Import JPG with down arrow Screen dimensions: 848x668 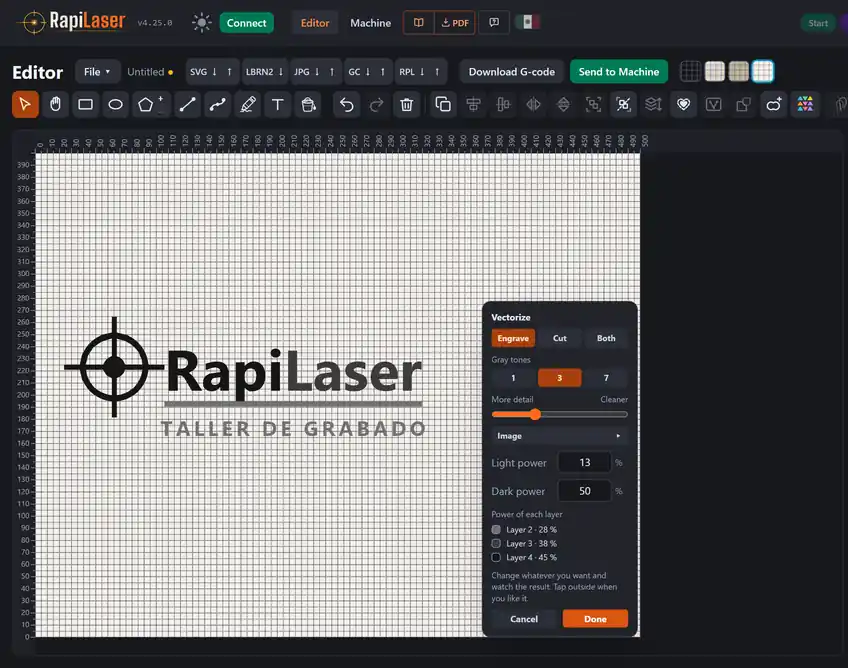317,71
